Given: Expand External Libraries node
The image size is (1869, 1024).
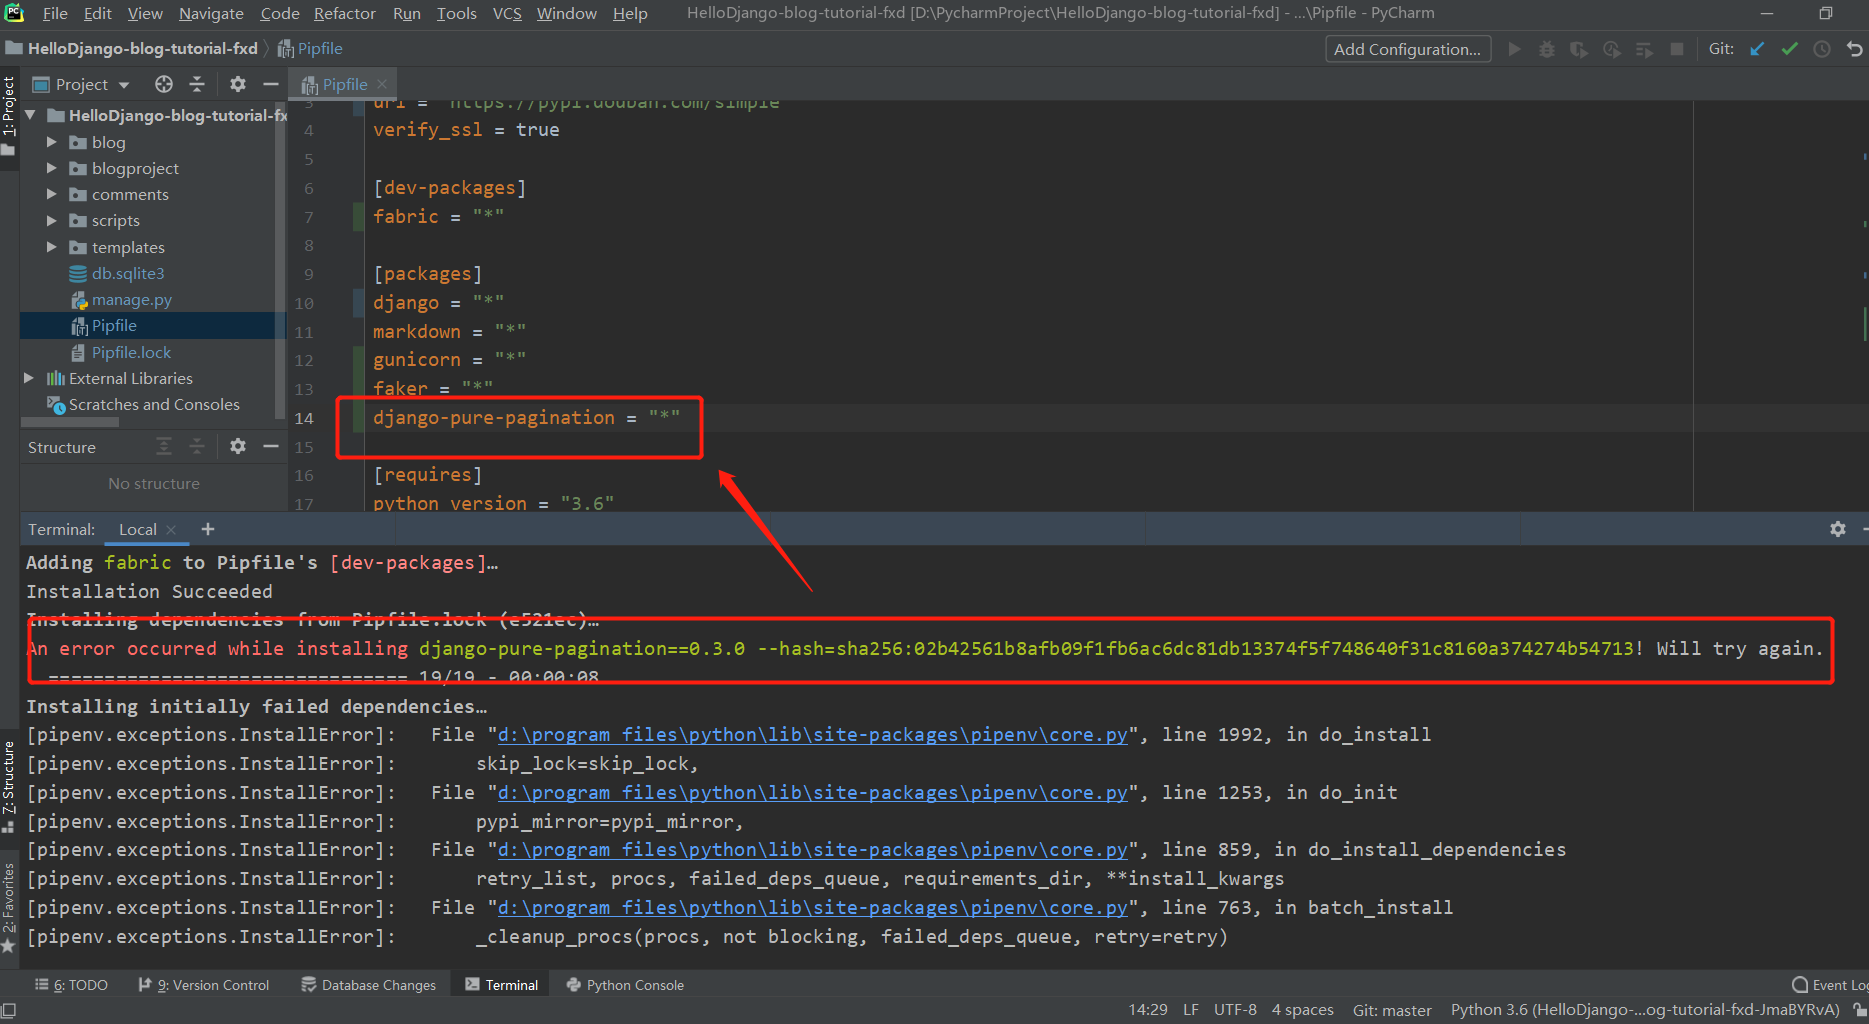Looking at the screenshot, I should click(29, 378).
